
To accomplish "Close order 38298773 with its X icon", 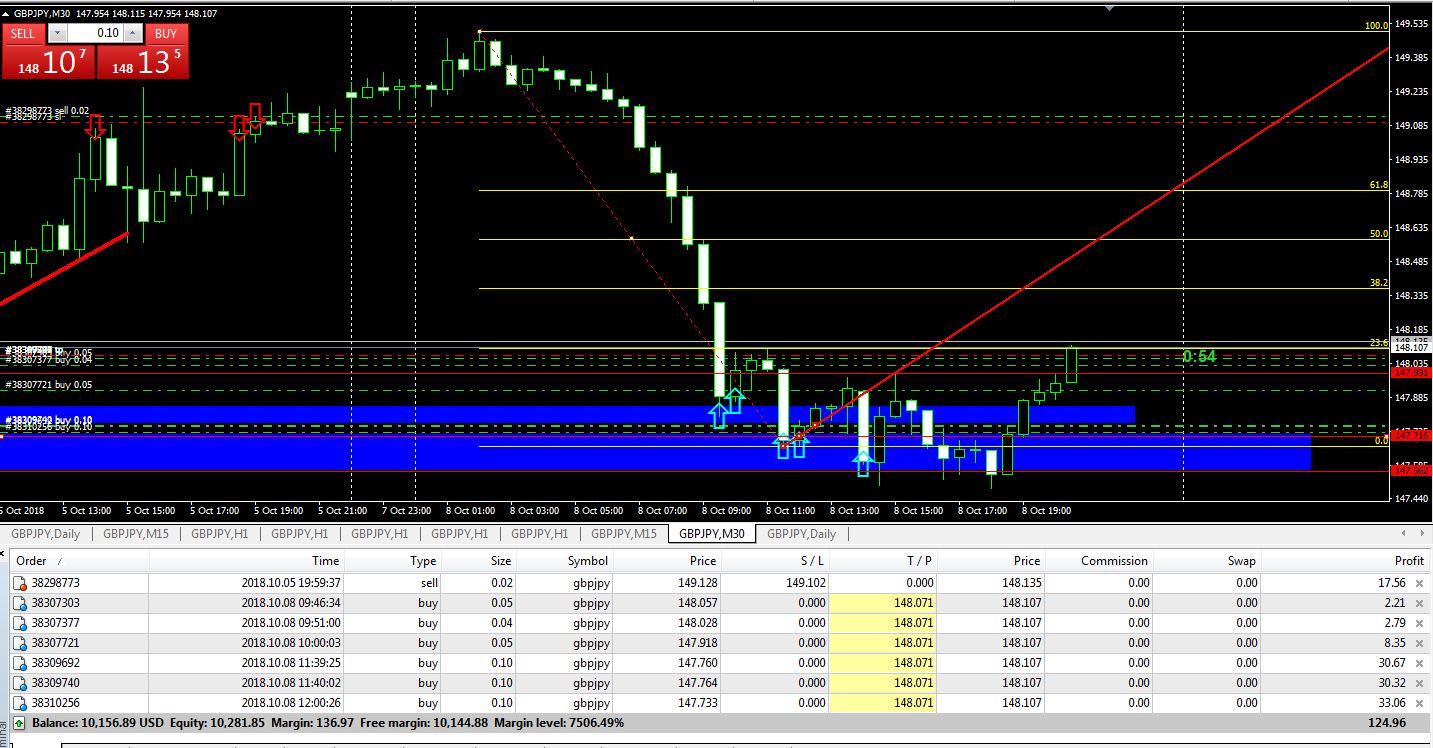I will [1418, 583].
